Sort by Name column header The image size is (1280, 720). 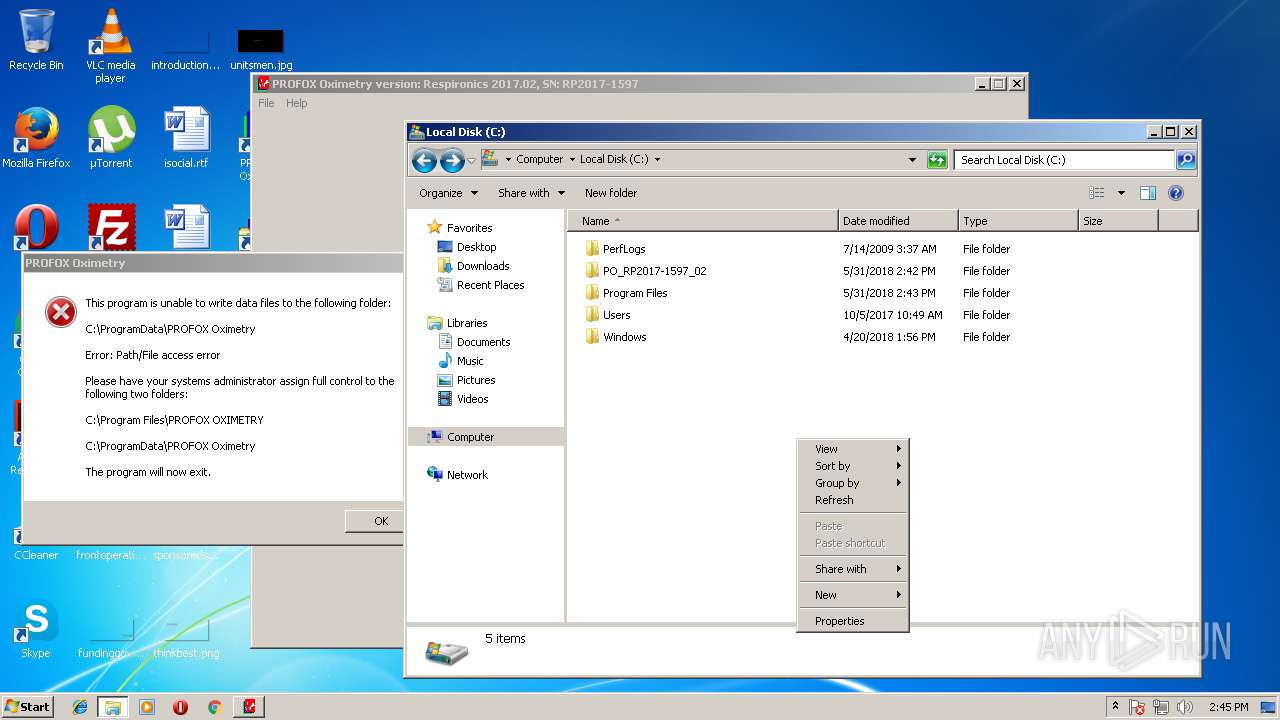(702, 221)
